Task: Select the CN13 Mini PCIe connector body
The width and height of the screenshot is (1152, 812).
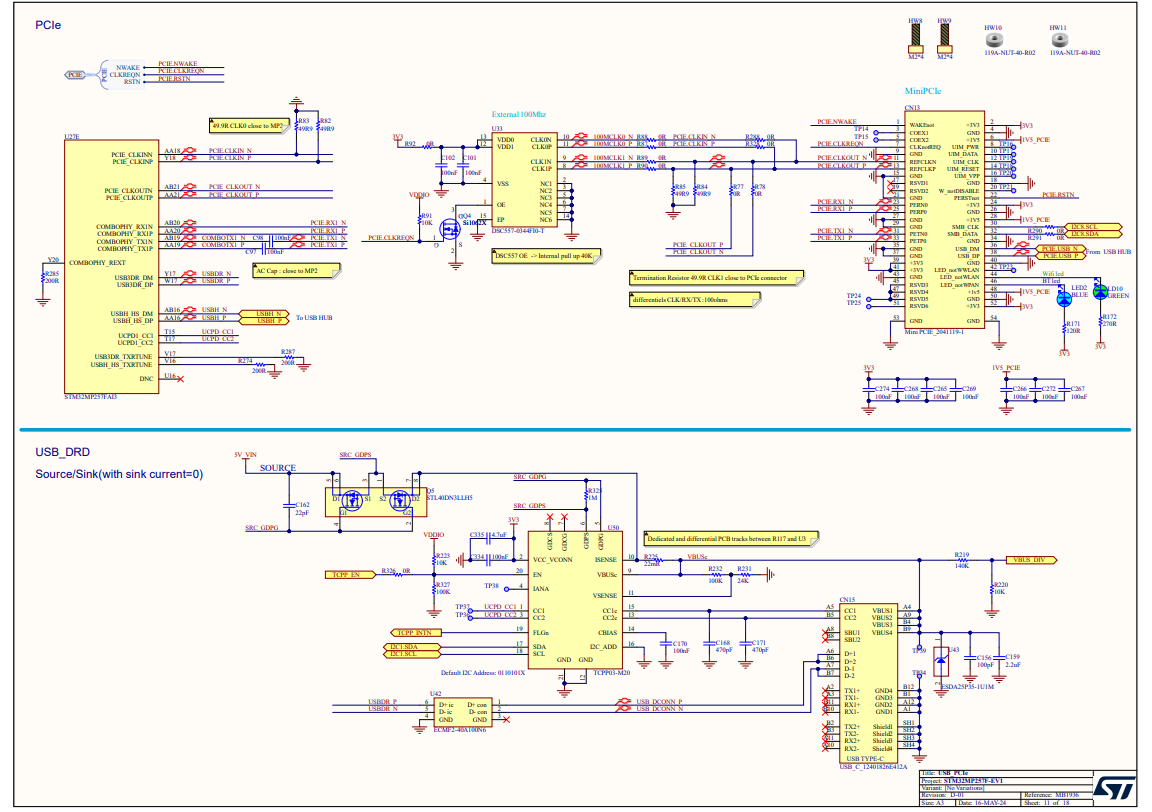Action: (x=945, y=220)
